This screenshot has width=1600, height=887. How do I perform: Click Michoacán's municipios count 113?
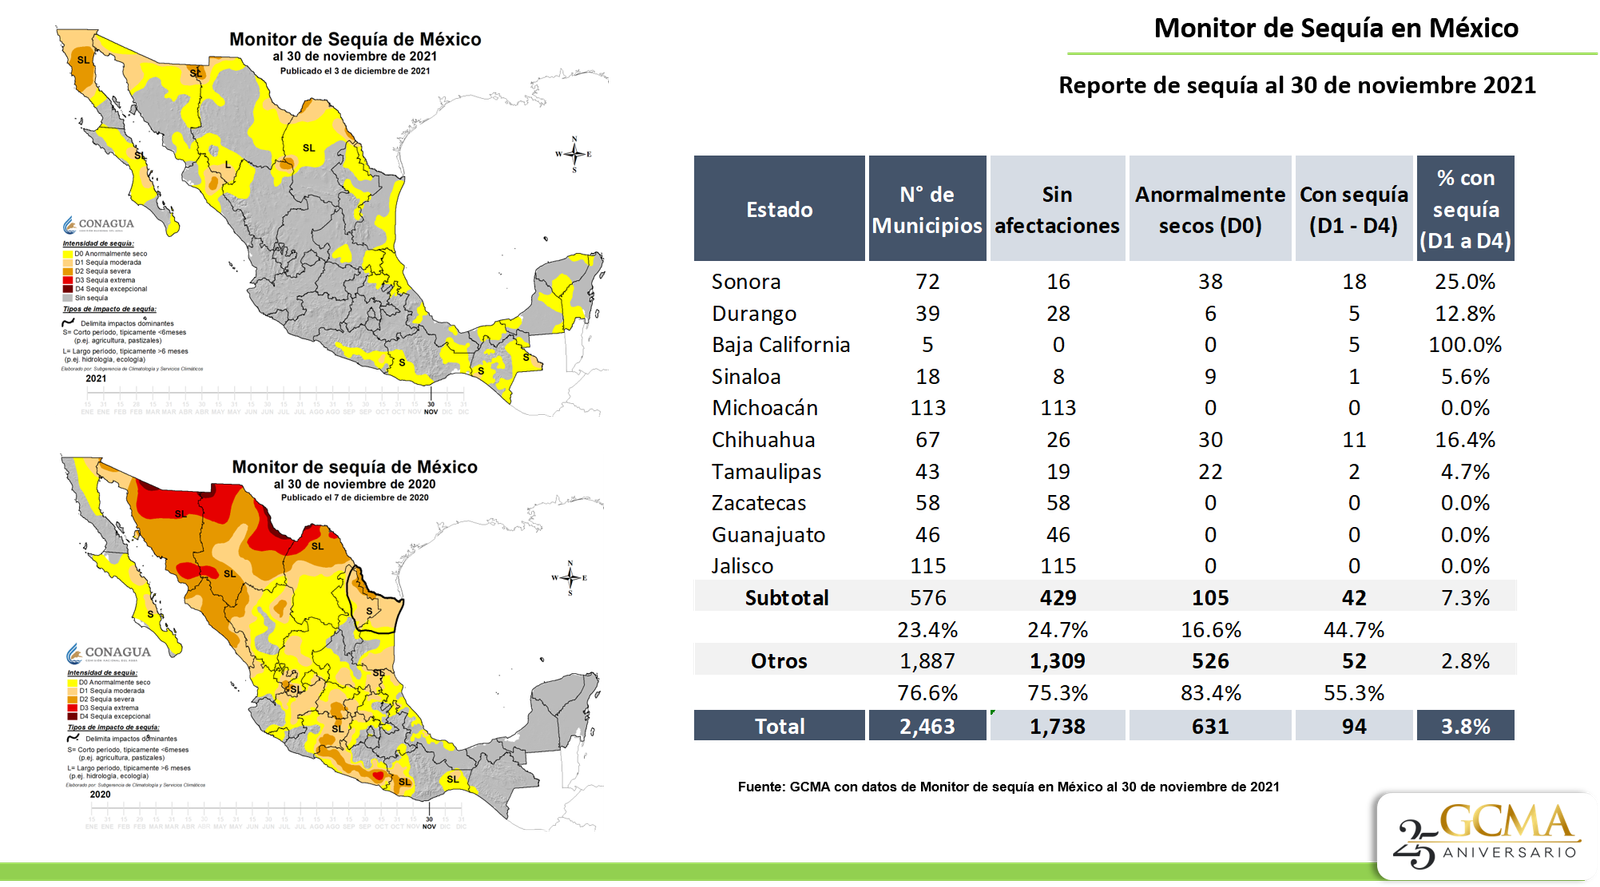[x=927, y=408]
